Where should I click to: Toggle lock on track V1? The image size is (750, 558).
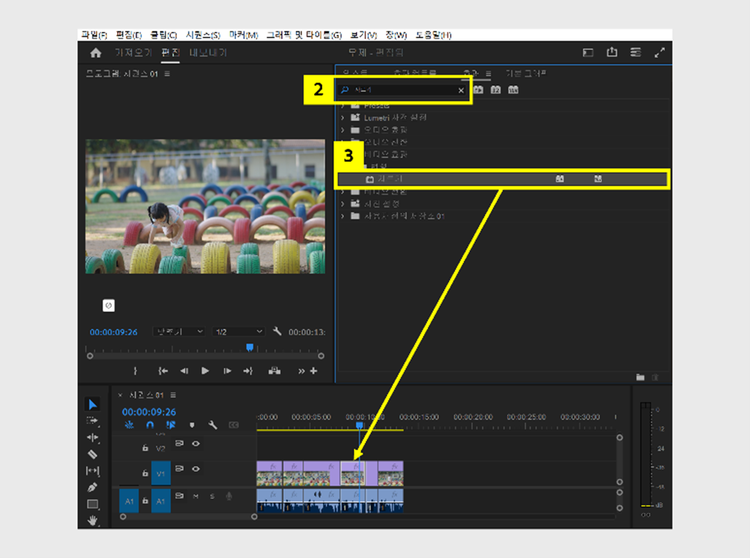pos(145,473)
